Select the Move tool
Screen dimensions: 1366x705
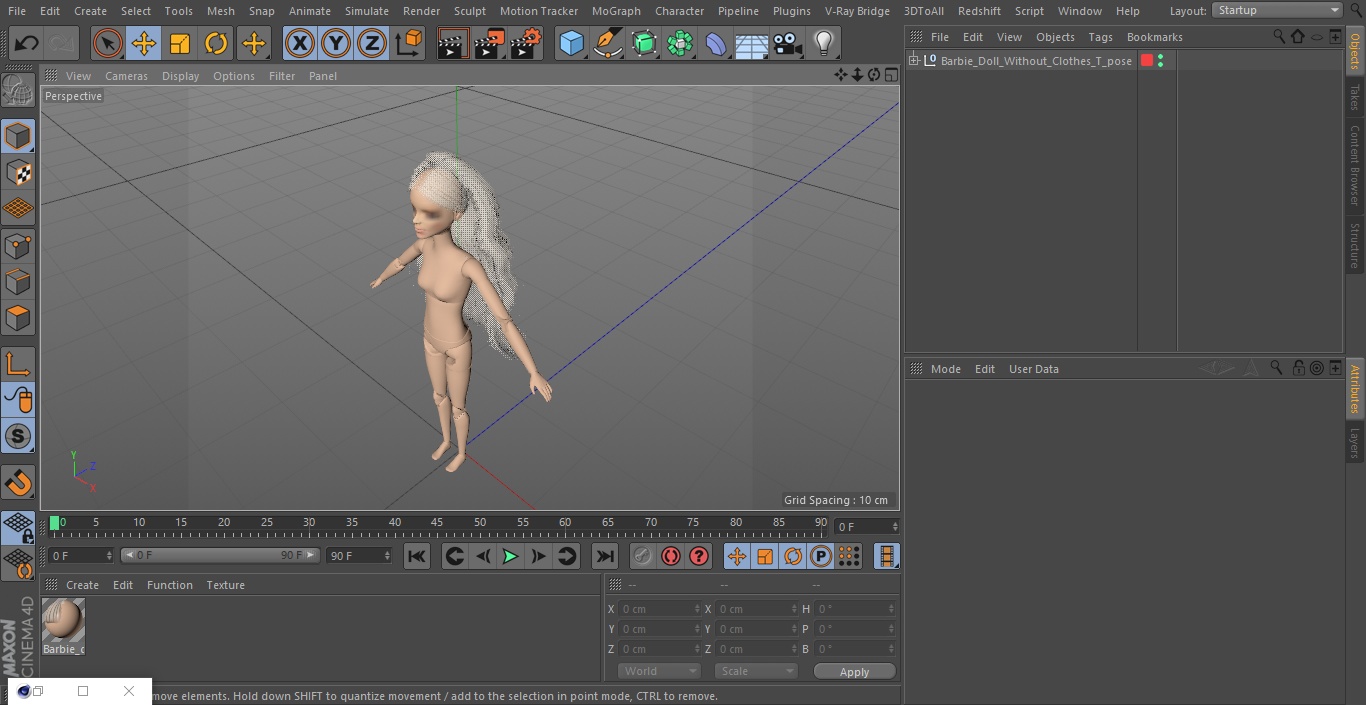144,43
